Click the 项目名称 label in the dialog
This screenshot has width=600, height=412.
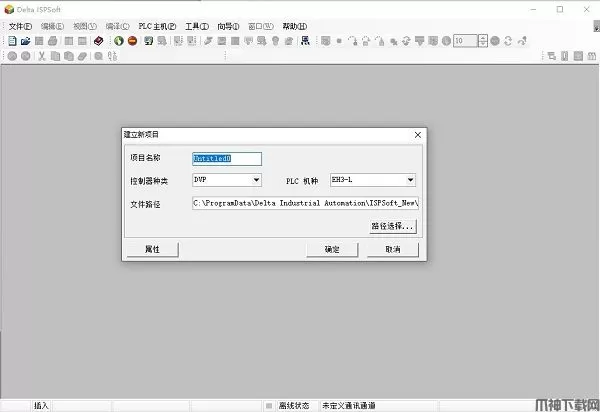click(145, 158)
